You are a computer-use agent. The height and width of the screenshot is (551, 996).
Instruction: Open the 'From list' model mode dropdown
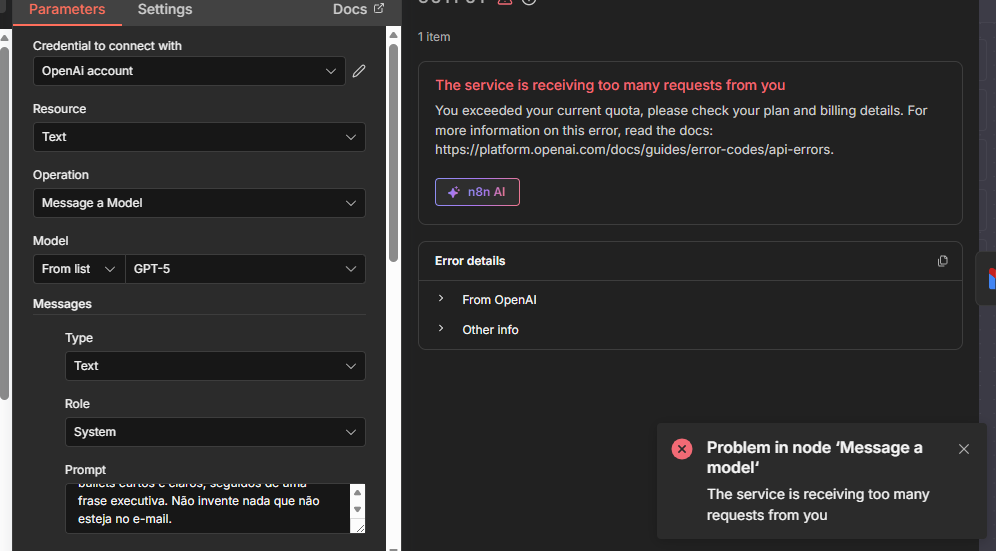coord(78,269)
